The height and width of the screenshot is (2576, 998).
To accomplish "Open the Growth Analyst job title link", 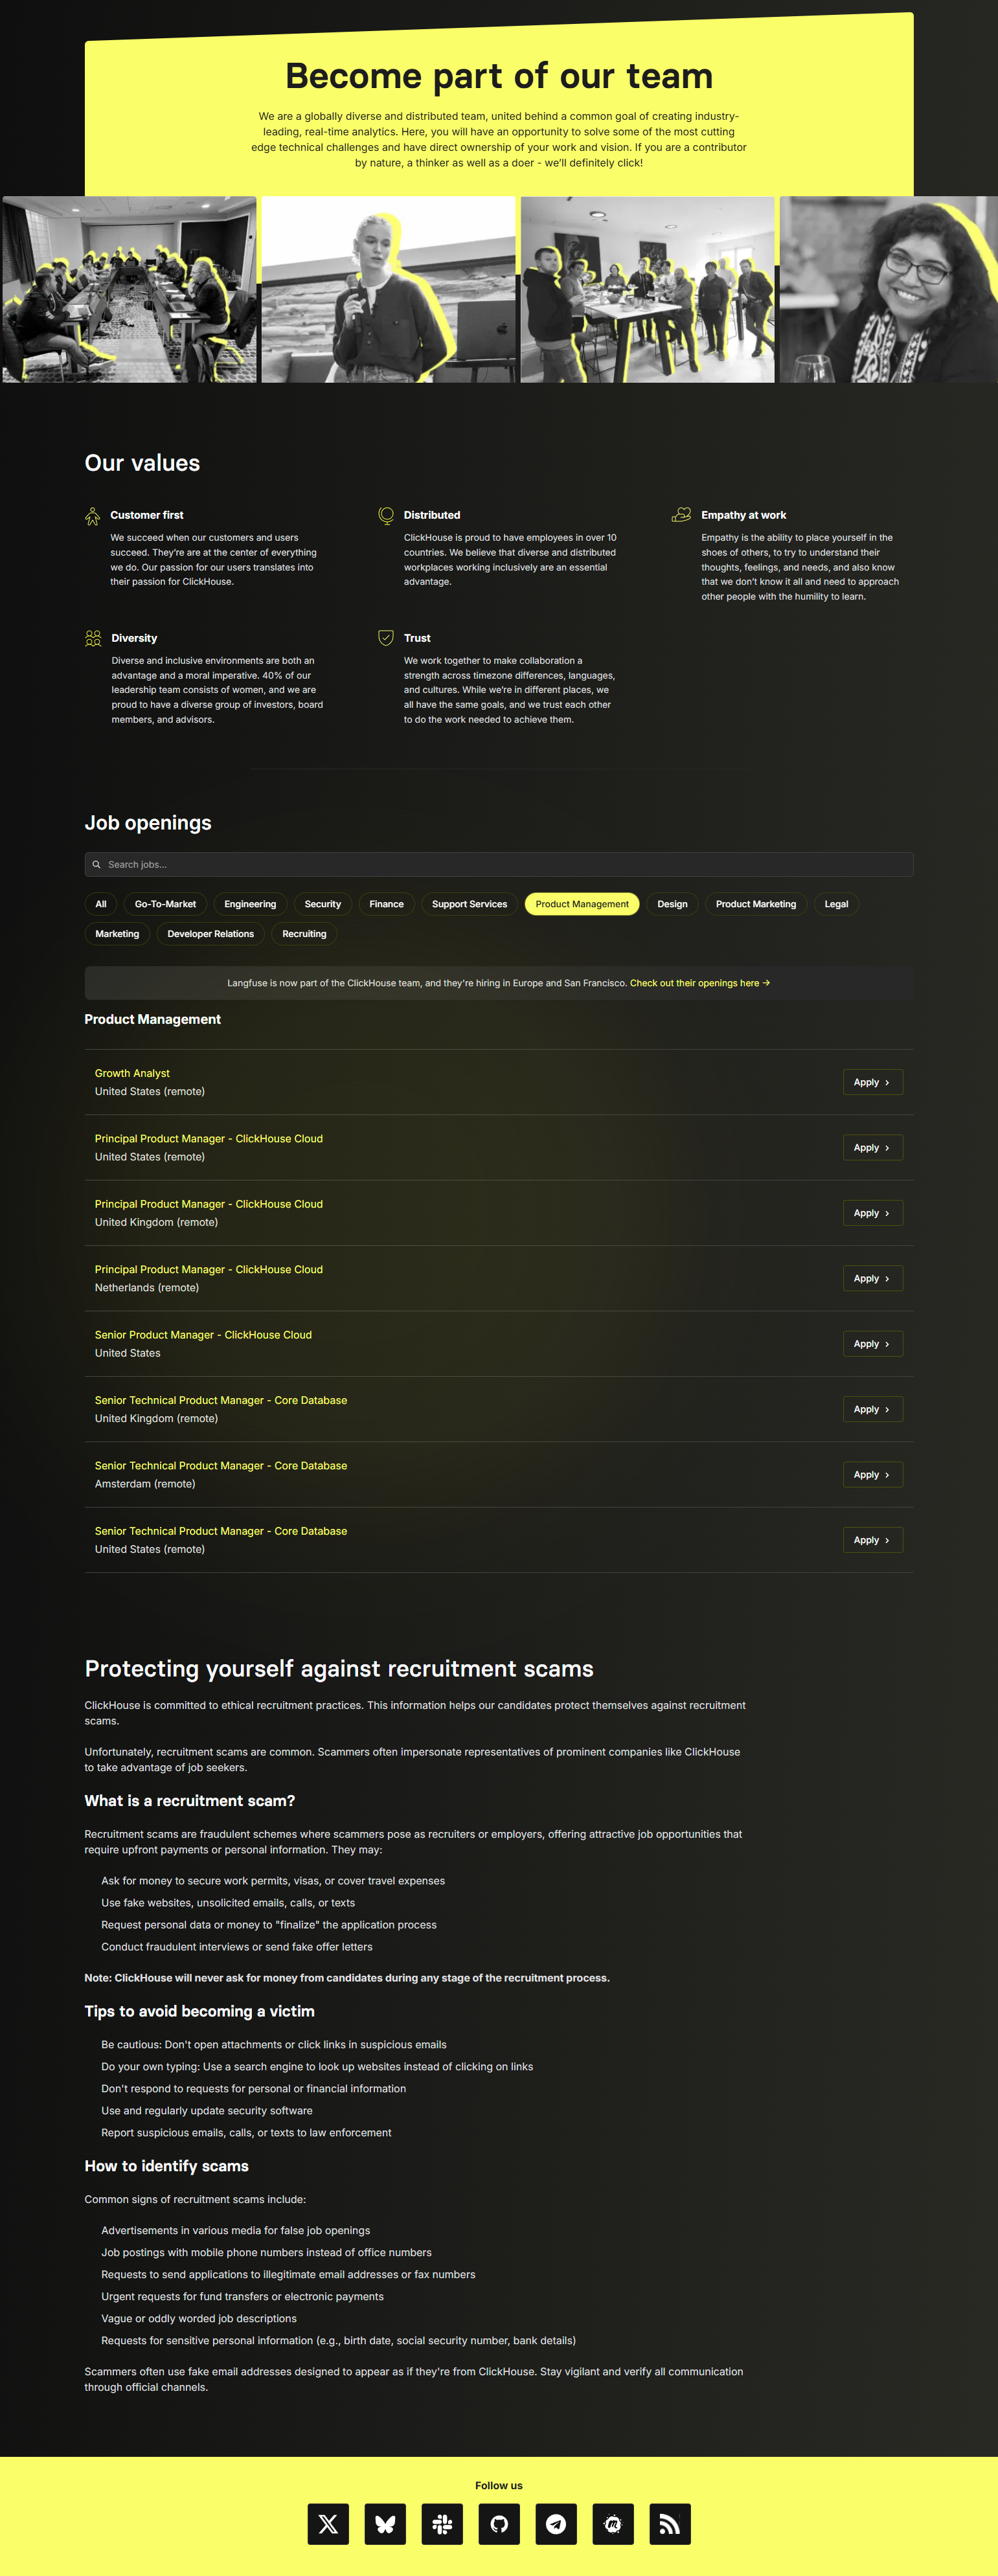I will (132, 1073).
